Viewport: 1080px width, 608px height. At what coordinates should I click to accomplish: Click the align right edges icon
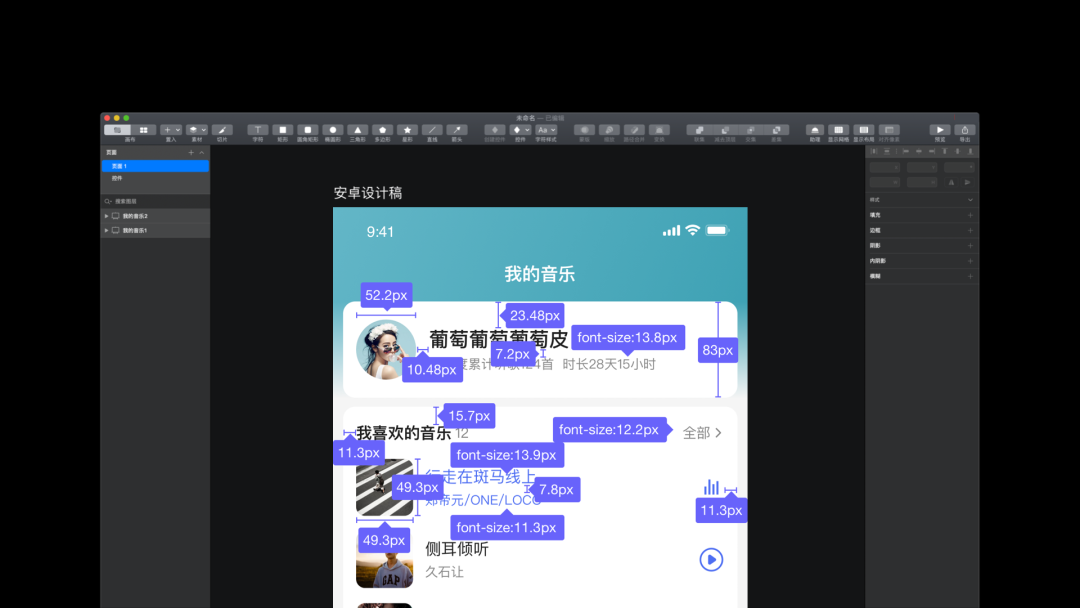pyautogui.click(x=932, y=151)
